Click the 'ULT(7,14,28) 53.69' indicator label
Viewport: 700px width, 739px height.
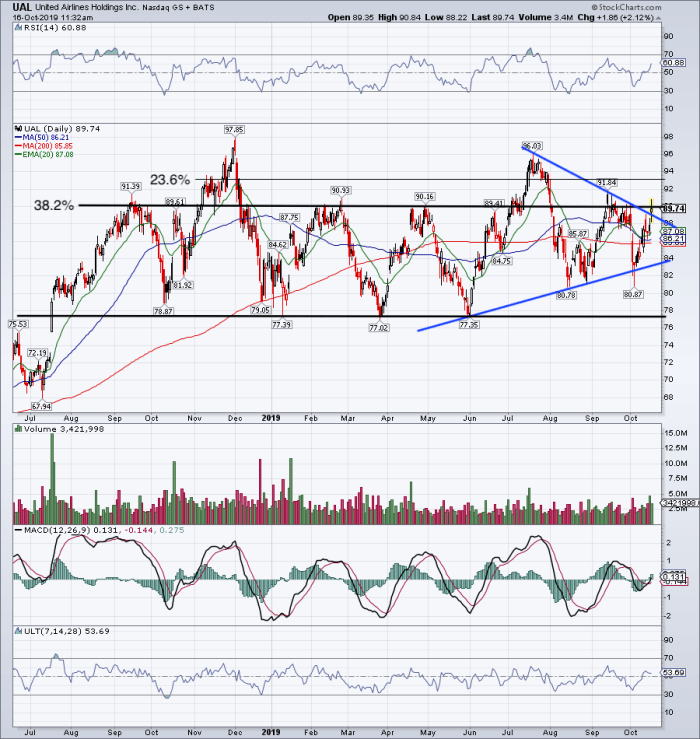[66, 631]
